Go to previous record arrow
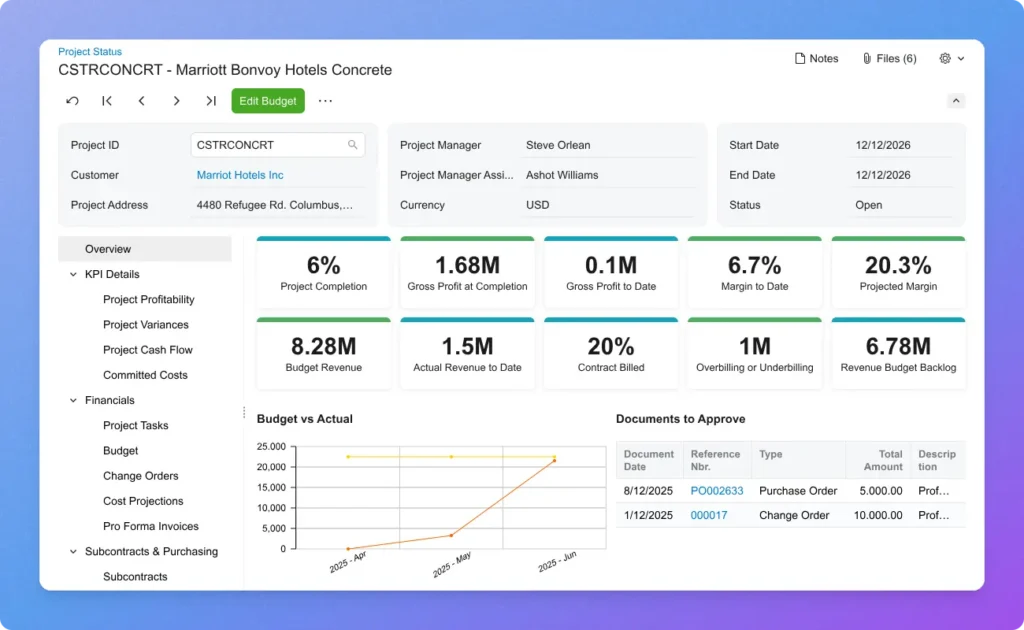Viewport: 1024px width, 630px height. point(142,101)
